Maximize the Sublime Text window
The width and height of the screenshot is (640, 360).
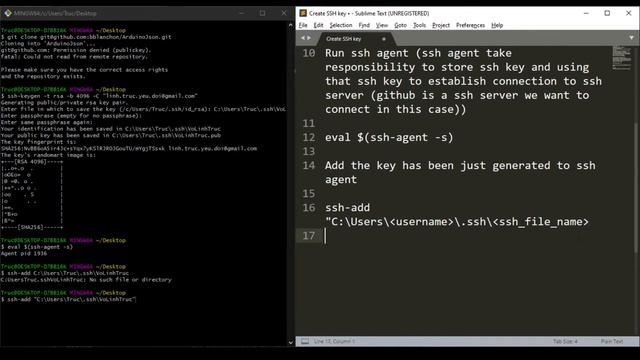[607, 13]
